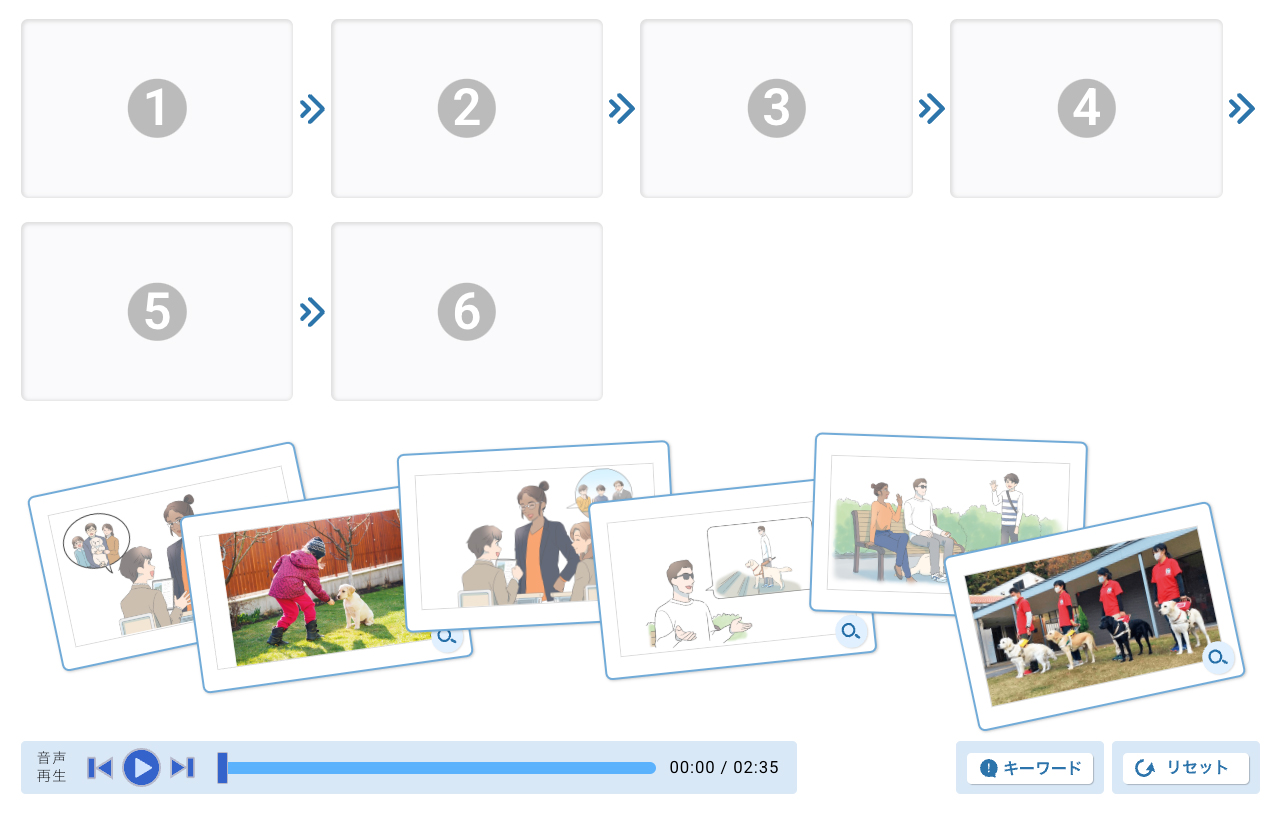Screen dimensions: 1280x814
Task: Select empty slot number 4
Action: pyautogui.click(x=1086, y=108)
